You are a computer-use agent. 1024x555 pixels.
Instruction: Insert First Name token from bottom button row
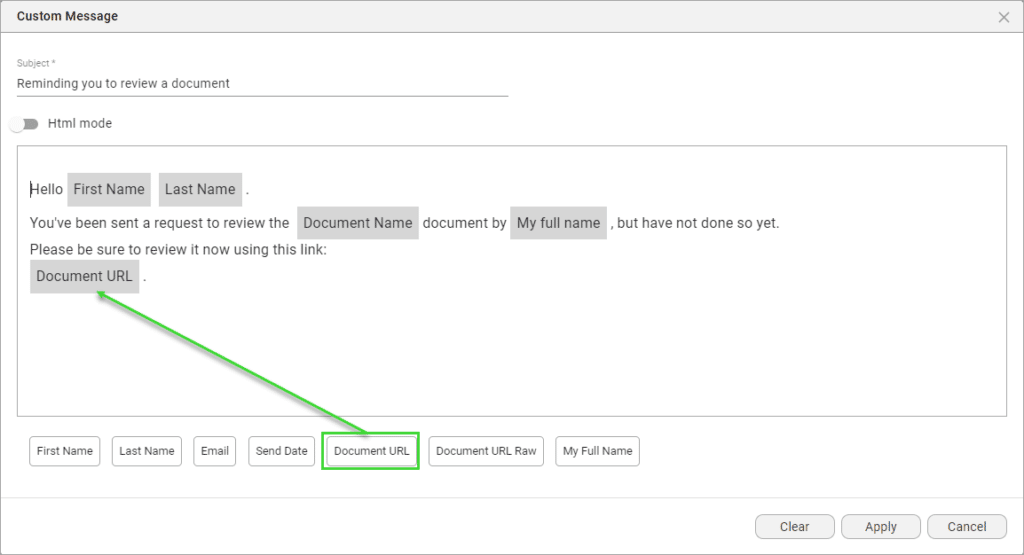click(65, 451)
